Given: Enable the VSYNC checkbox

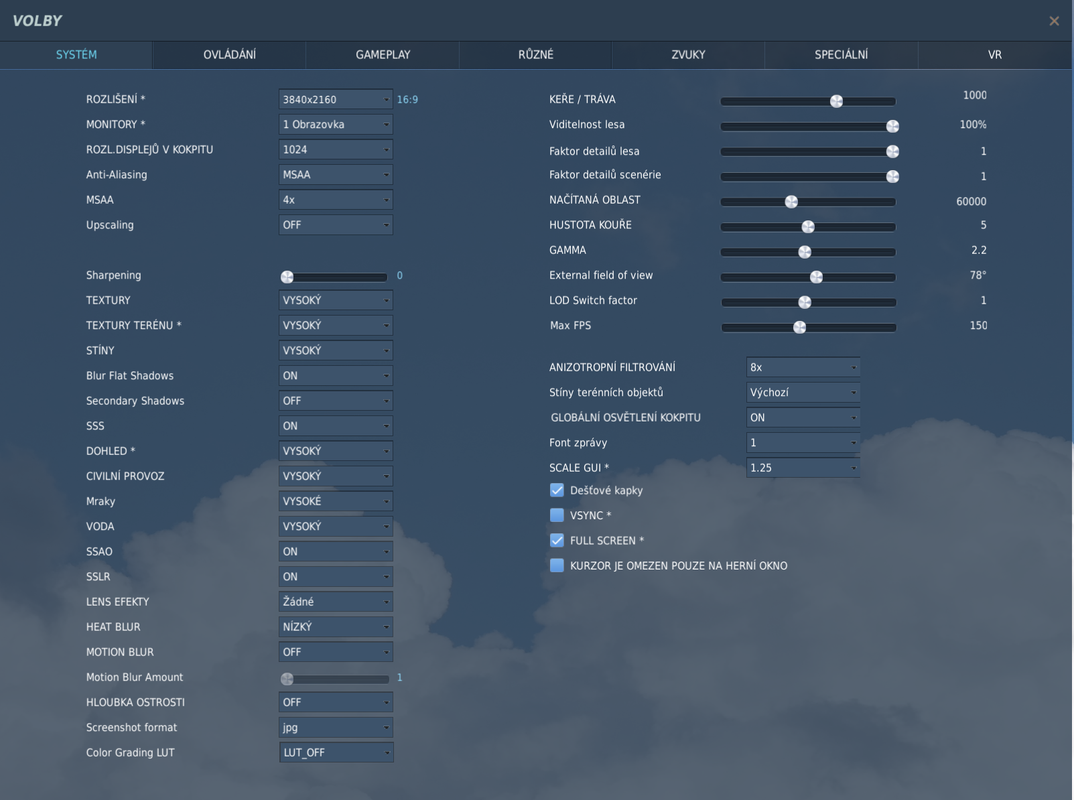Looking at the screenshot, I should click(557, 515).
